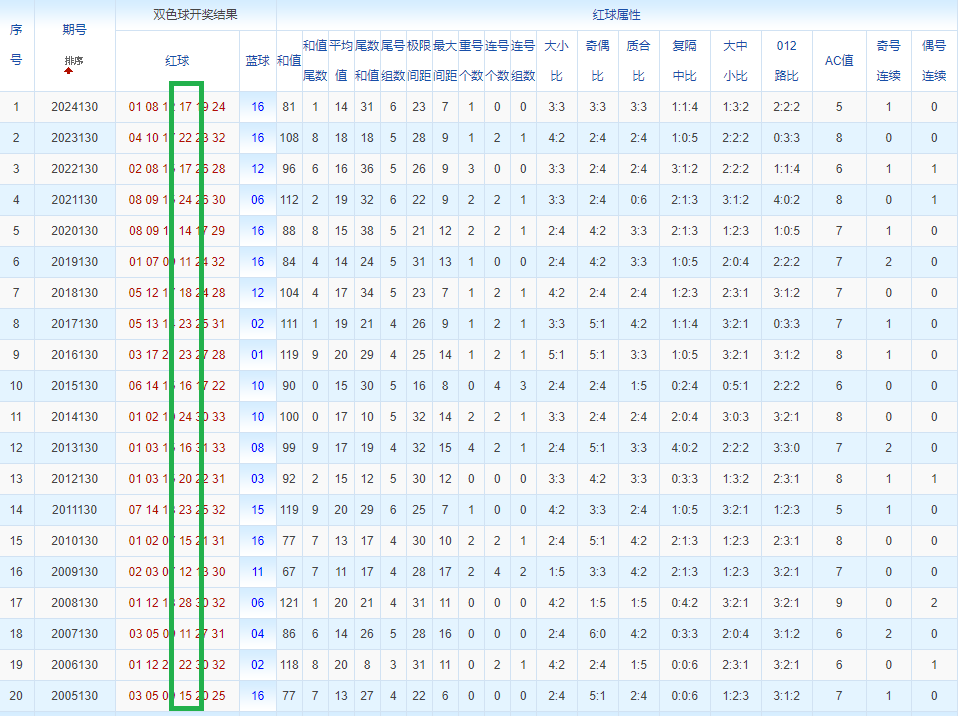The image size is (963, 716).
Task: Select period number 2019130
Action: coord(74,262)
